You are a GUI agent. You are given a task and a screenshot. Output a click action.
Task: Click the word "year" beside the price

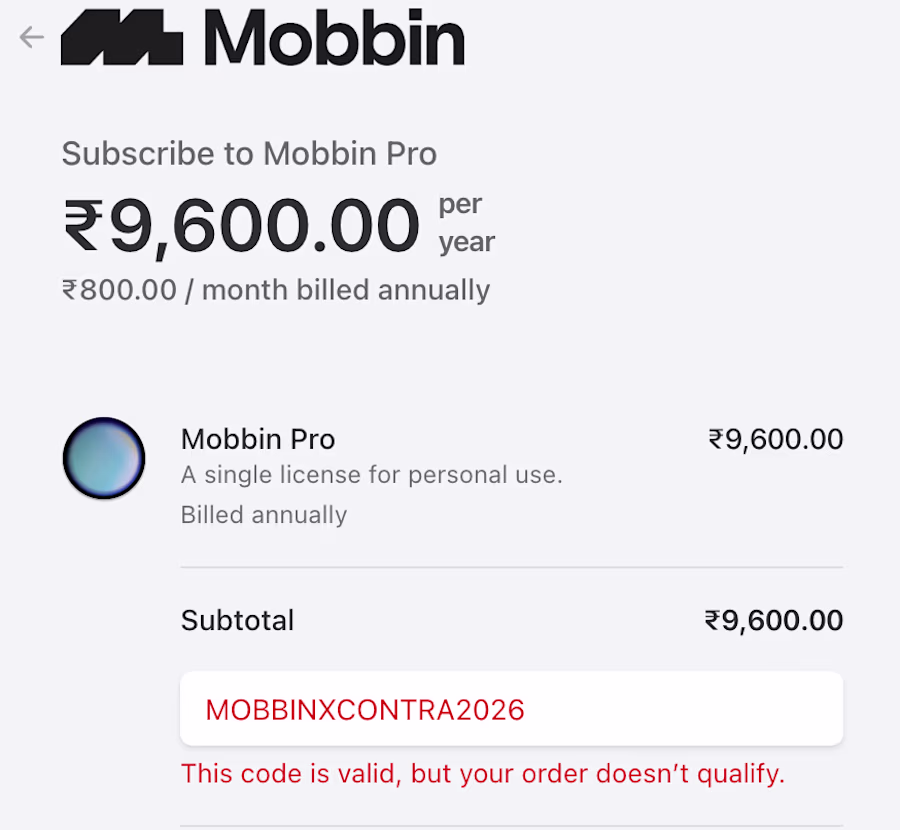[x=466, y=242]
